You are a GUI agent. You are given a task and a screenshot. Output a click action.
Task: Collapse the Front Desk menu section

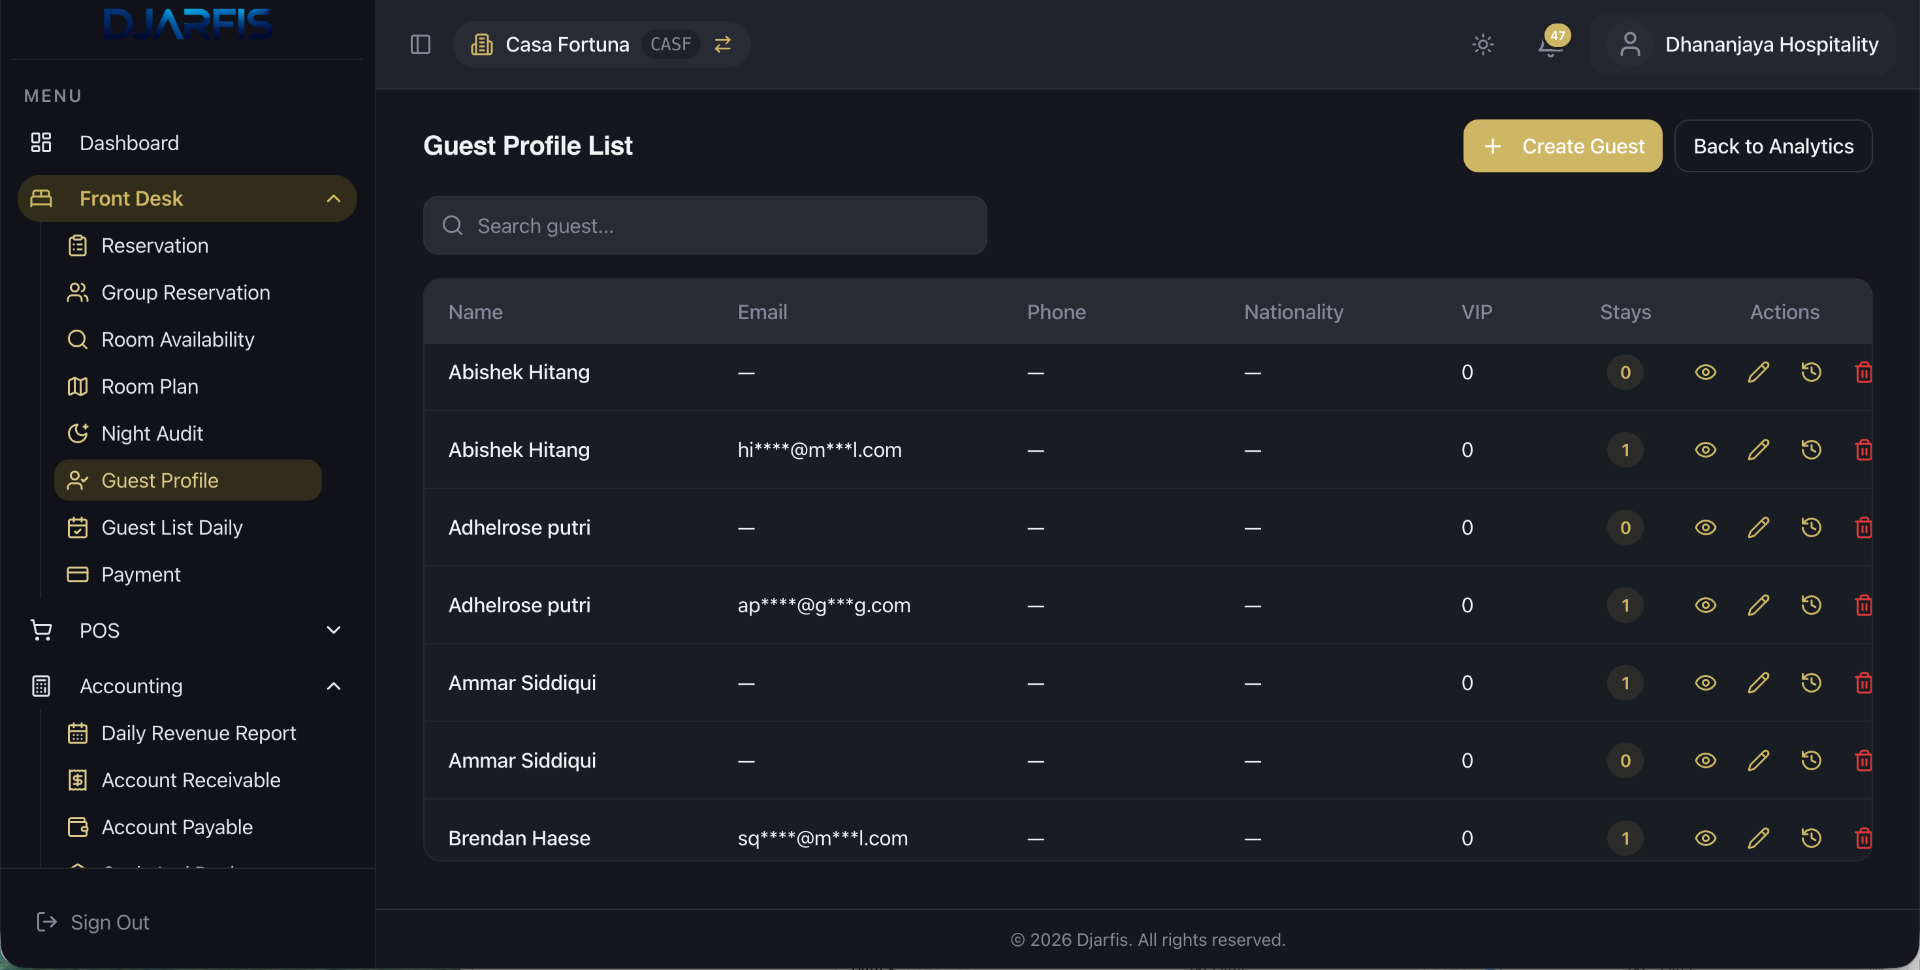pos(334,199)
